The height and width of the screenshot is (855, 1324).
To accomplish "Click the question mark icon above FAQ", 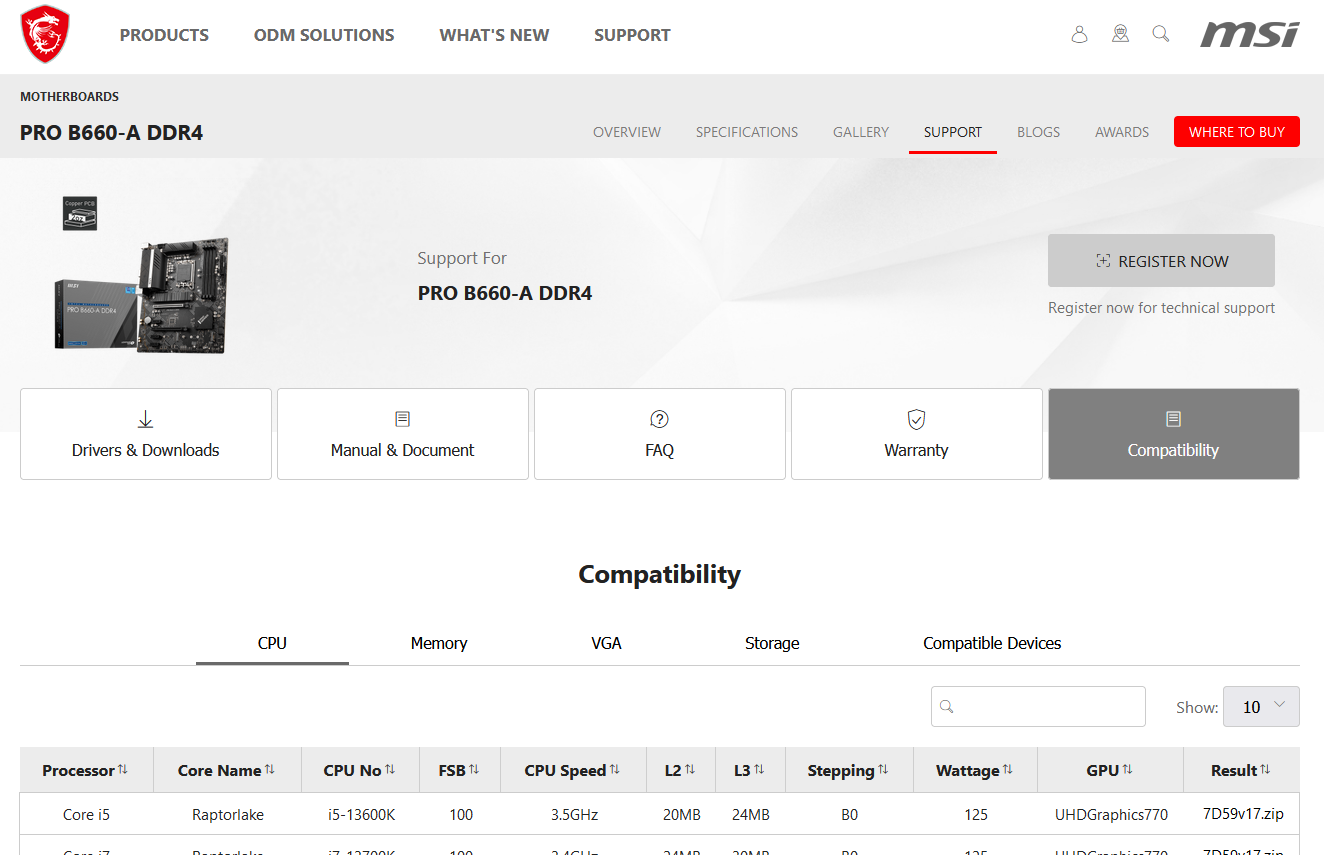I will (659, 419).
